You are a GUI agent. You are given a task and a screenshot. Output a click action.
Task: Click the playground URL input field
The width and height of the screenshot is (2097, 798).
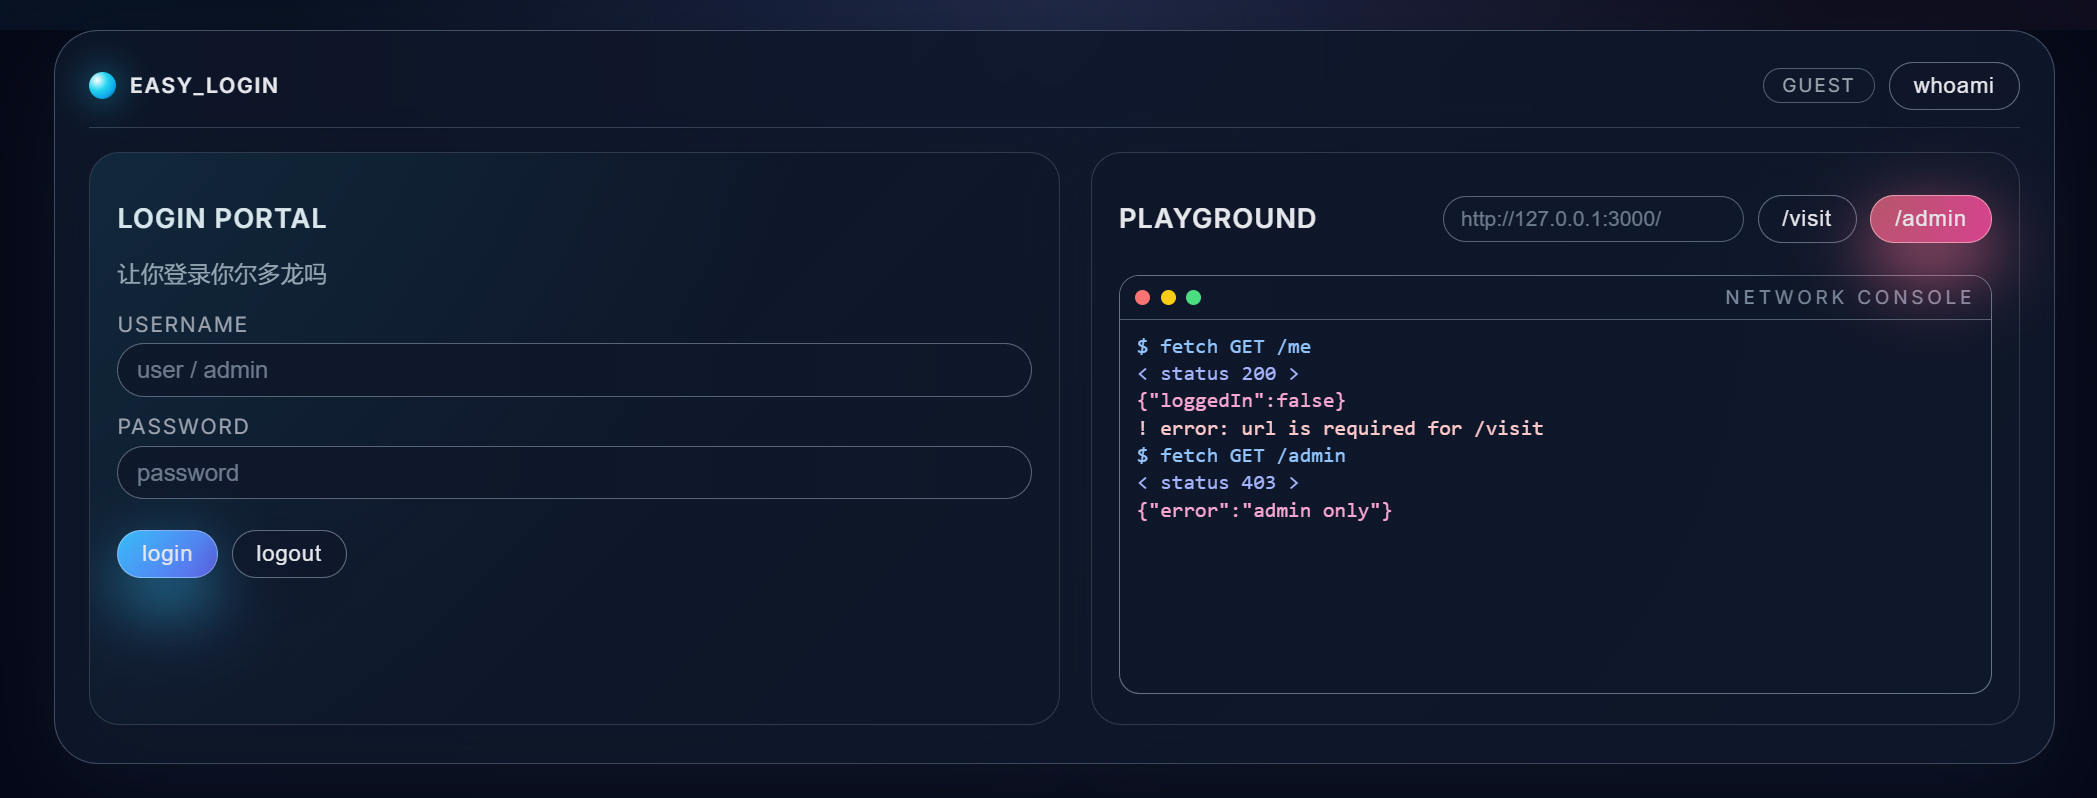(x=1592, y=219)
